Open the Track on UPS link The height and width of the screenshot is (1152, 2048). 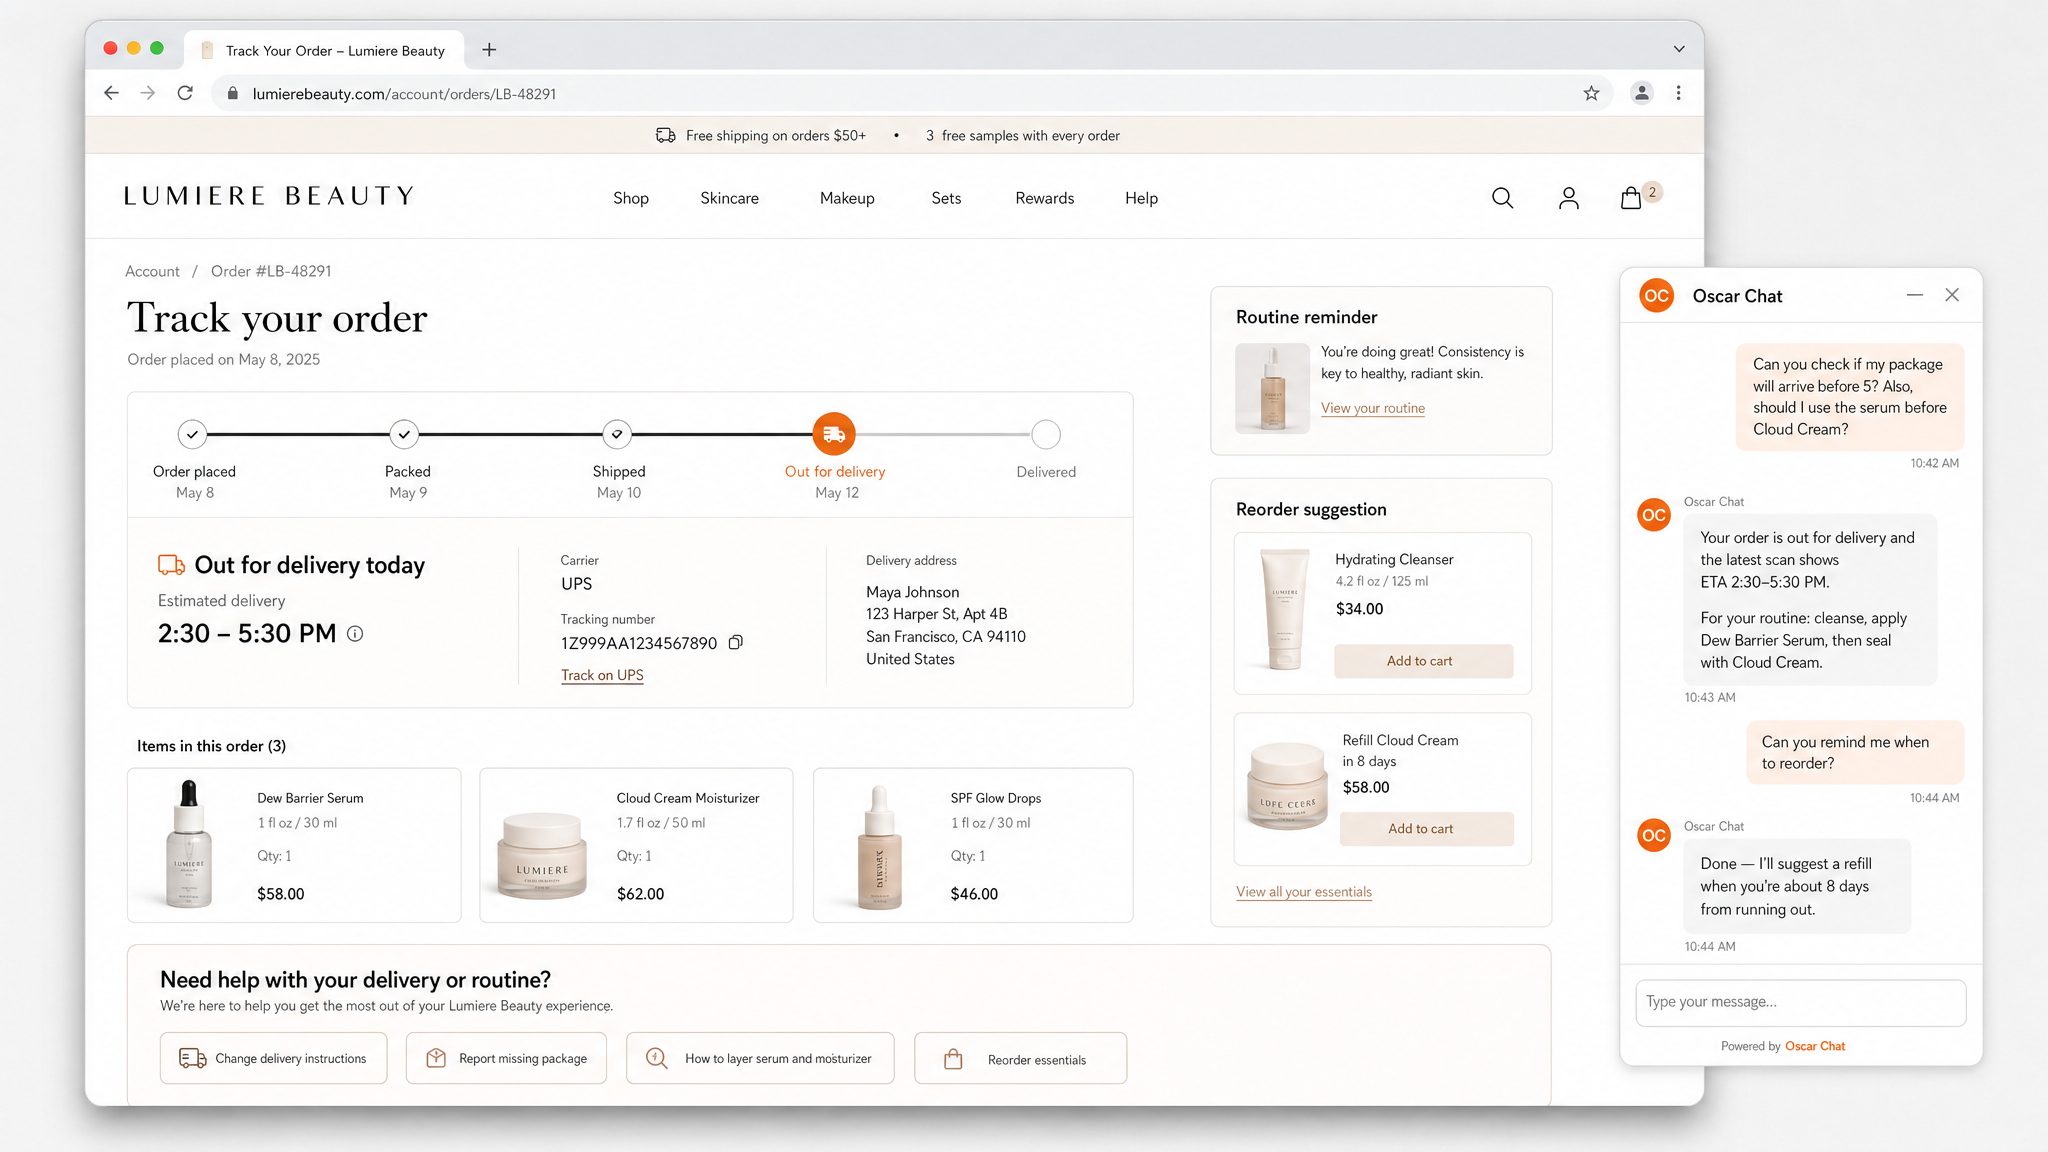602,675
